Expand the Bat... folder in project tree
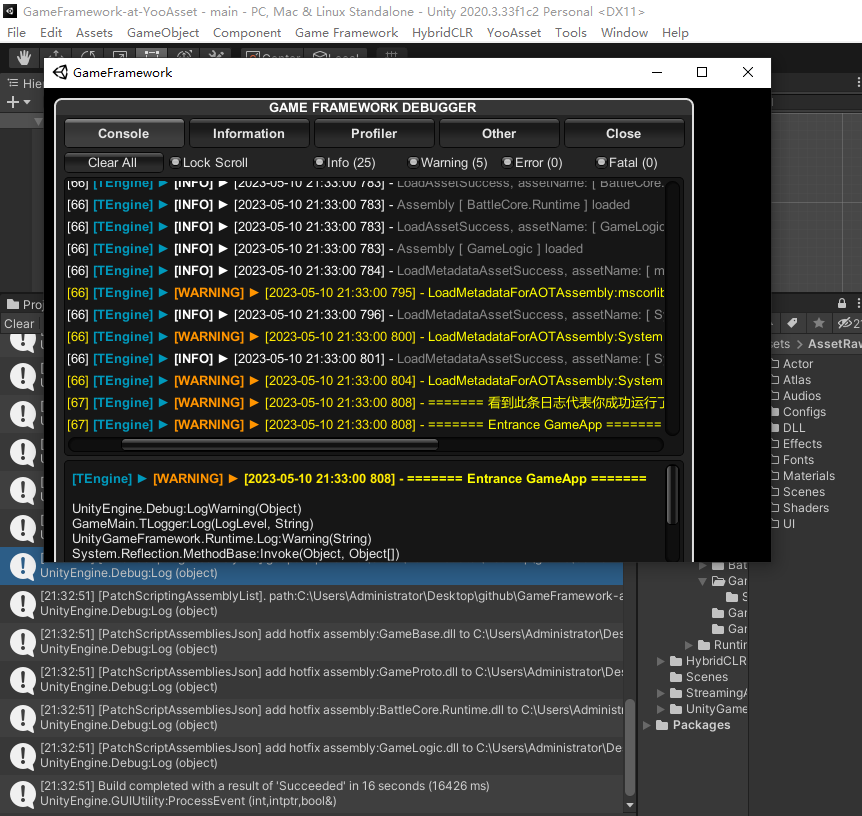The image size is (862, 816). tap(702, 565)
